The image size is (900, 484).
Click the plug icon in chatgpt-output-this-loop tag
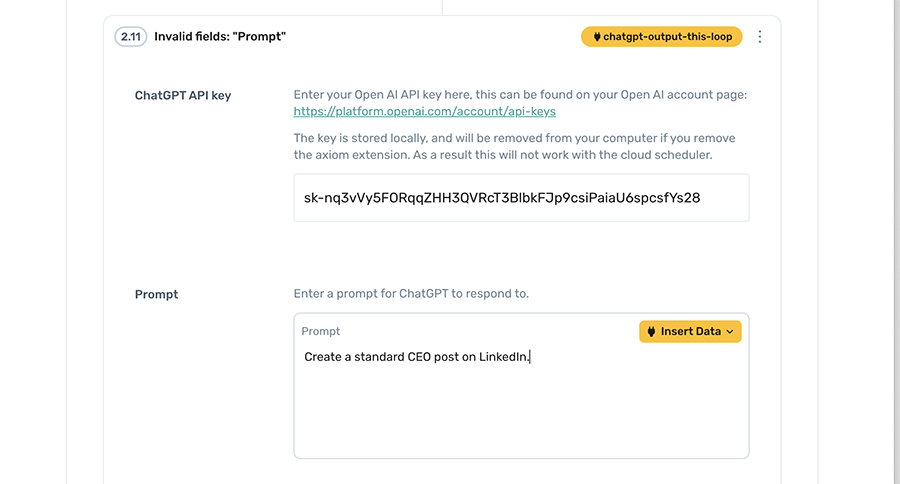(596, 37)
